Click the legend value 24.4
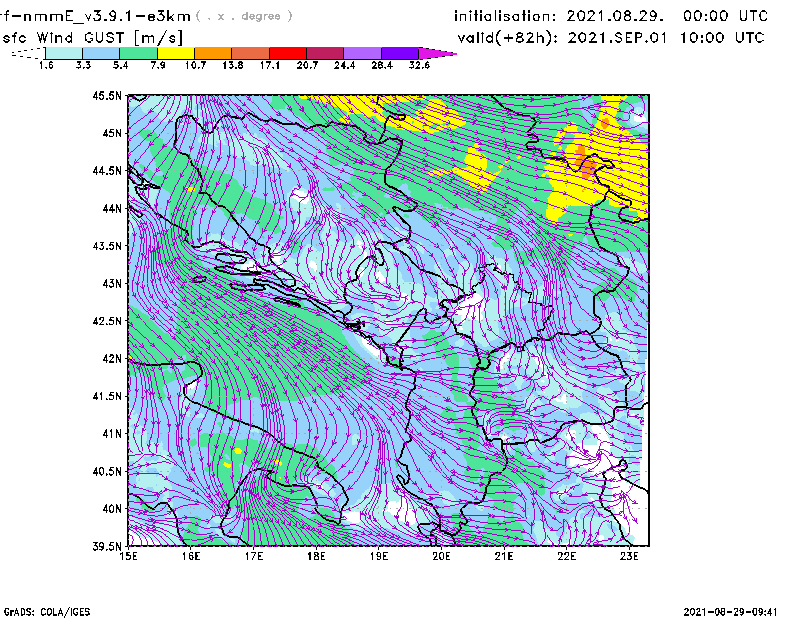800x618 pixels. pyautogui.click(x=344, y=65)
